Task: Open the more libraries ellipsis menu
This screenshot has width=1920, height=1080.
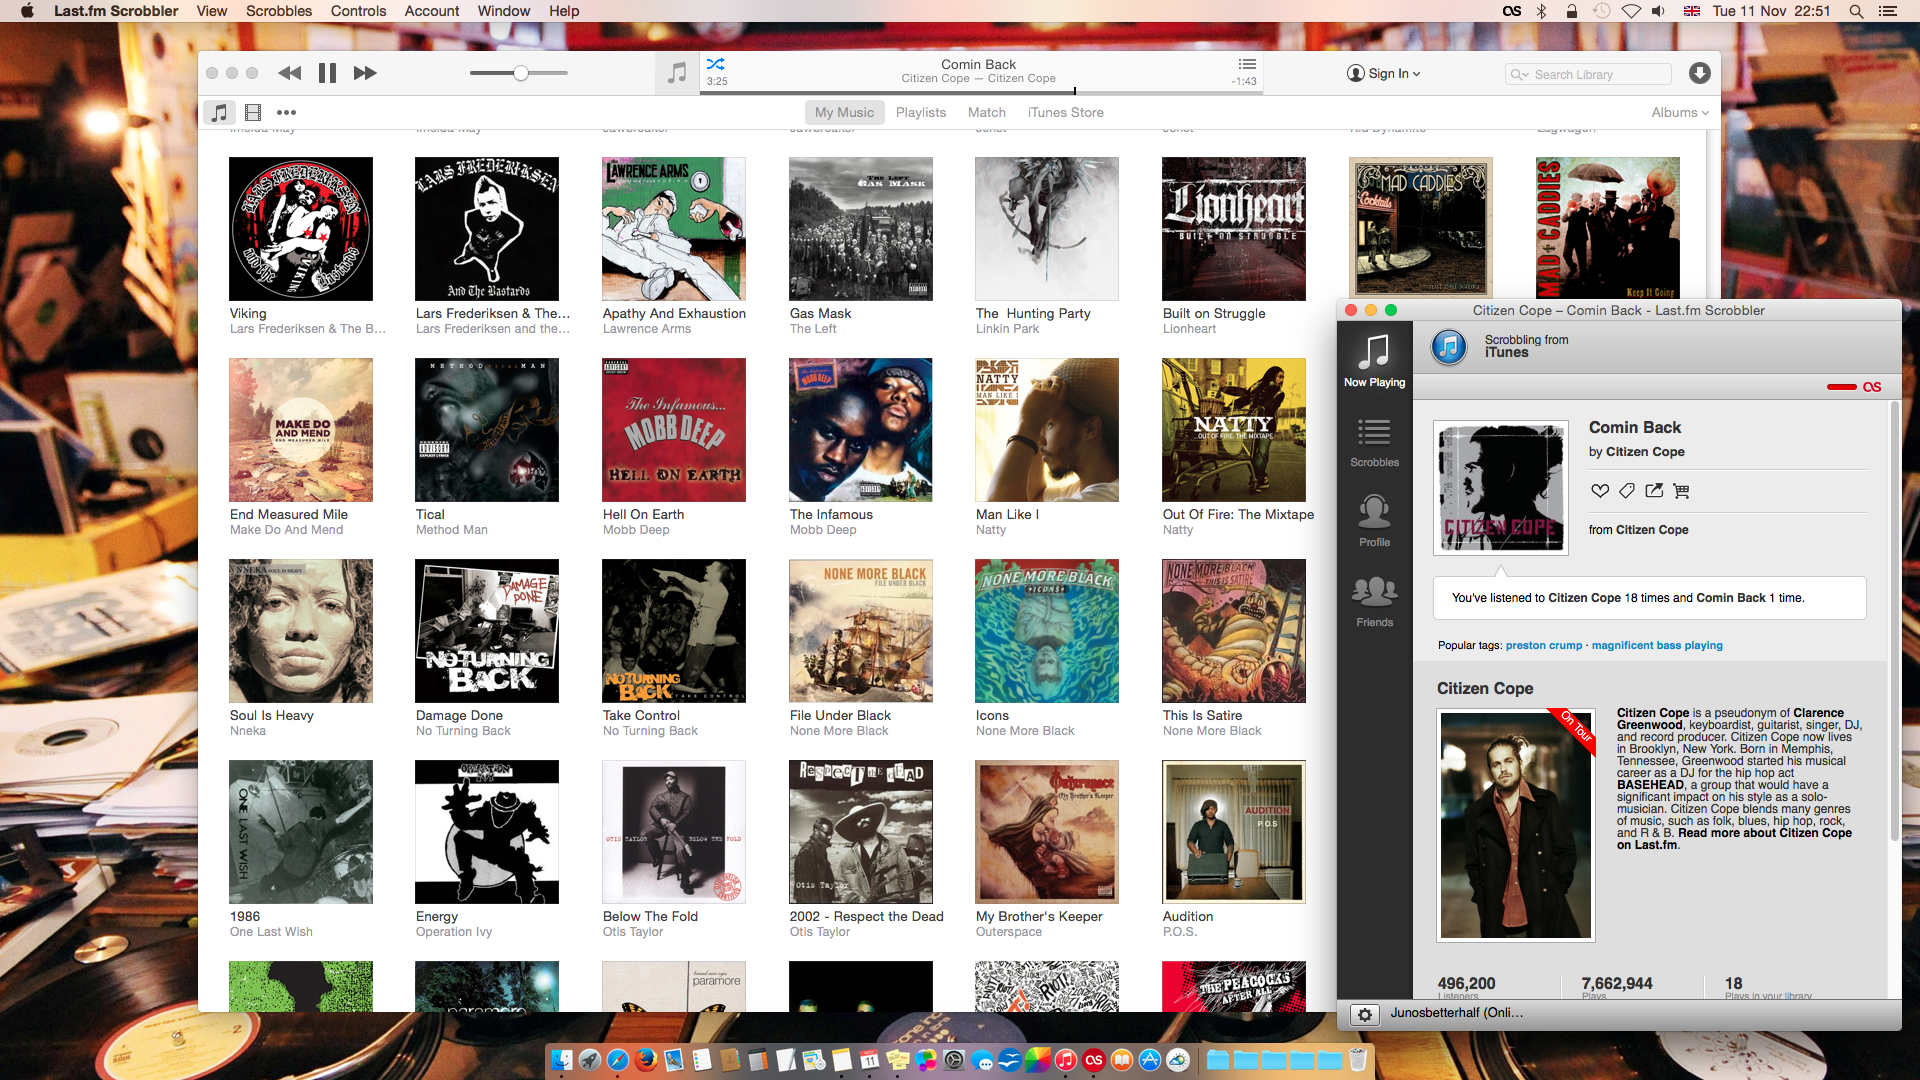Action: 287,112
